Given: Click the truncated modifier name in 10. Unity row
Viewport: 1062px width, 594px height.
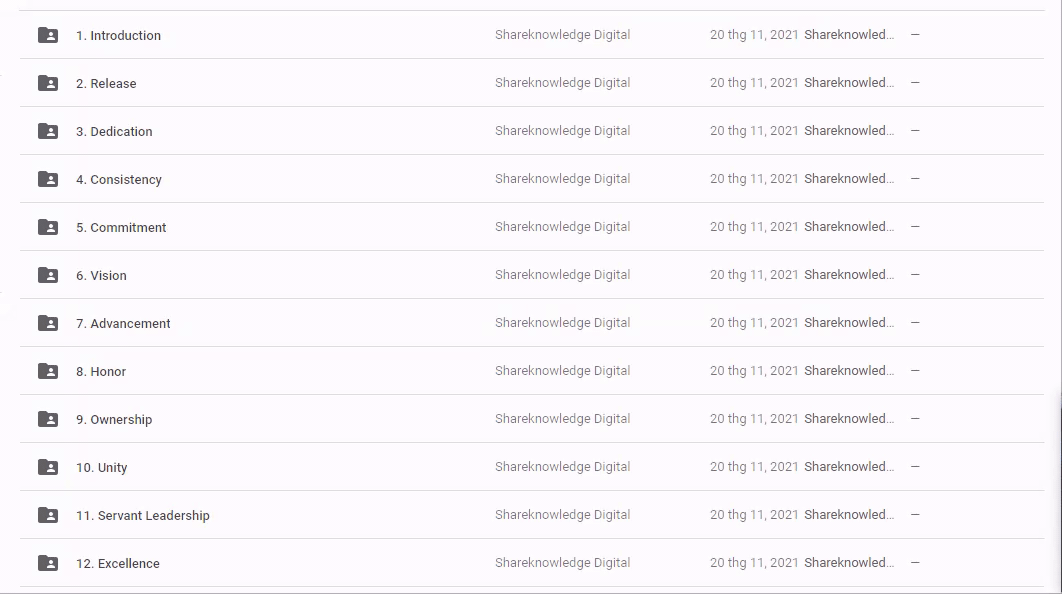Looking at the screenshot, I should (x=849, y=467).
